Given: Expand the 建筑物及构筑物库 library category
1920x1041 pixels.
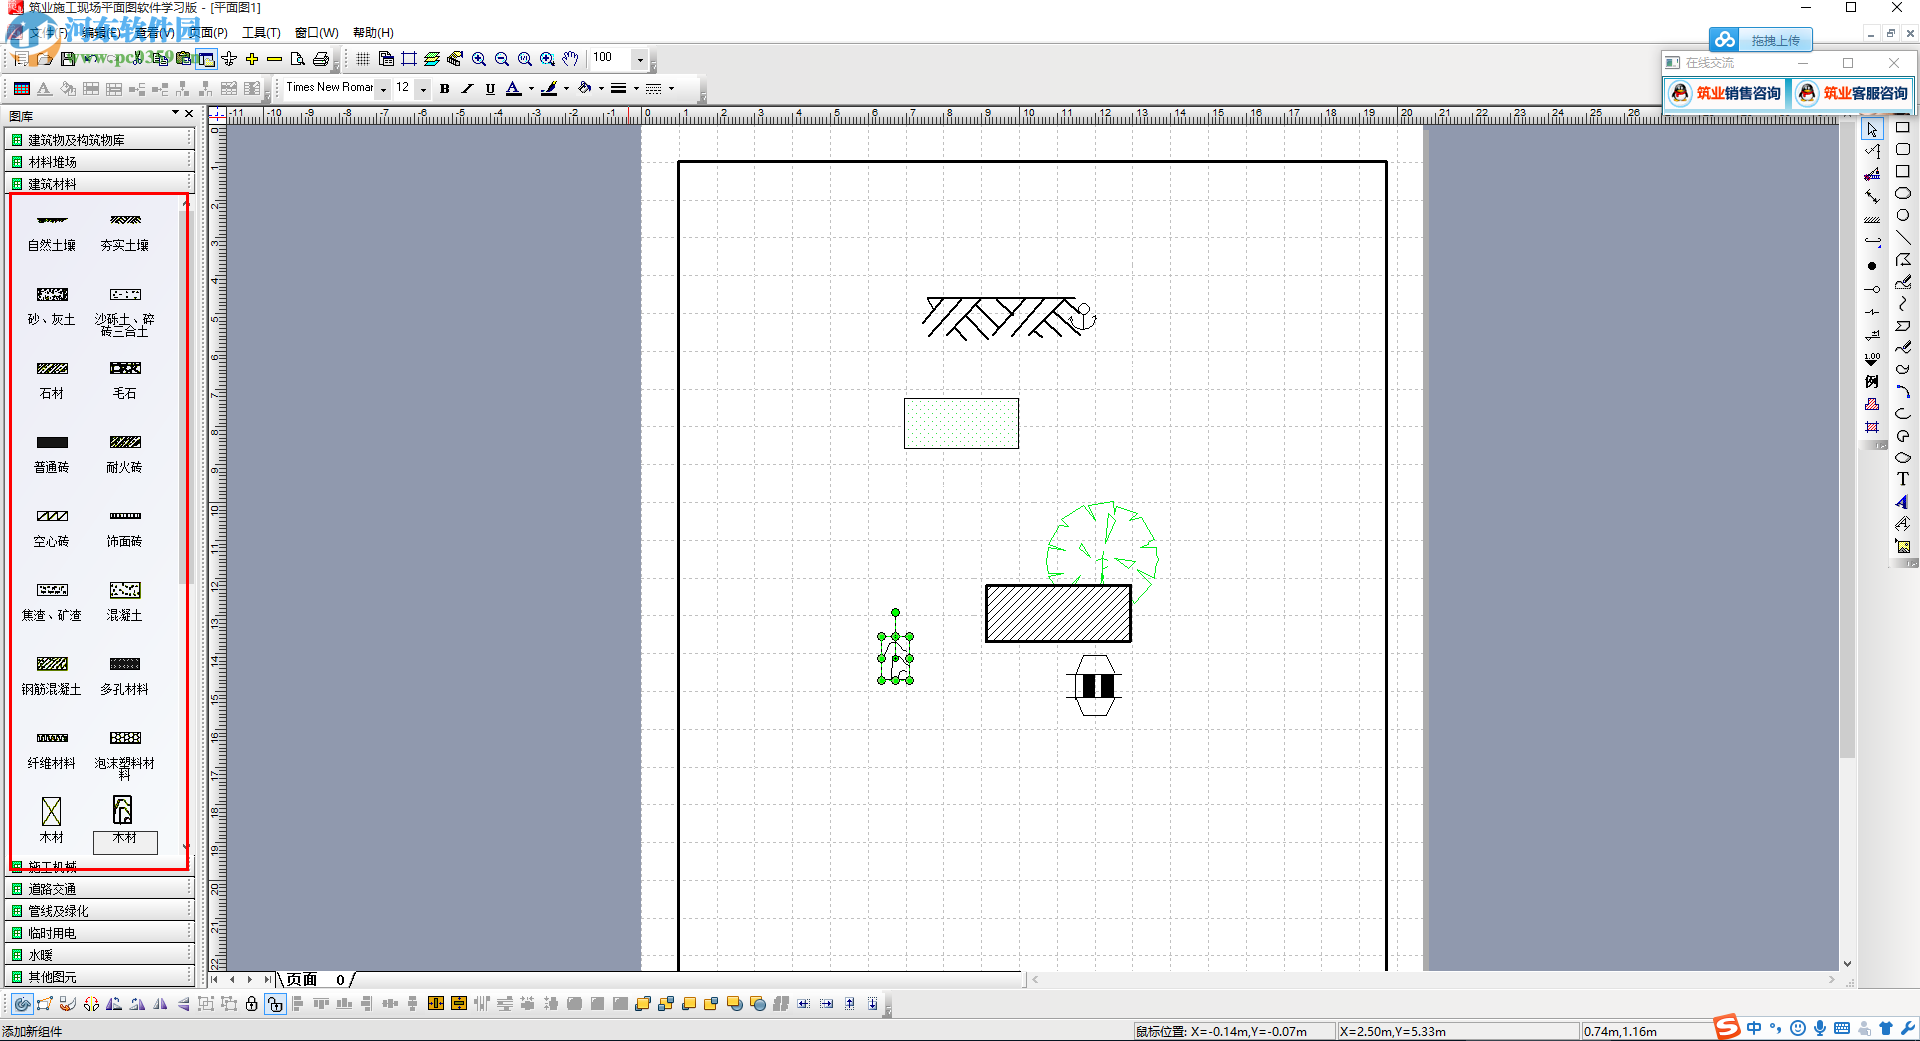Looking at the screenshot, I should click(x=99, y=140).
